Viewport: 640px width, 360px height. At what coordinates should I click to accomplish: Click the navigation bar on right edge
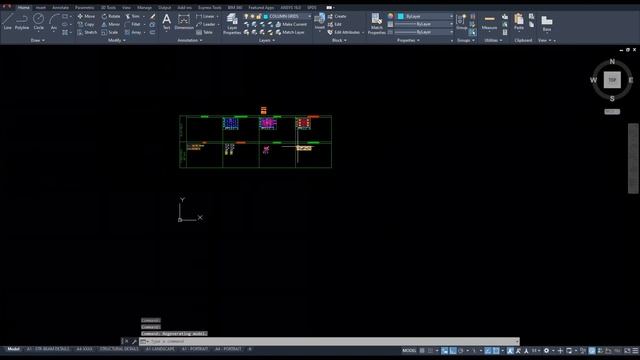pyautogui.click(x=633, y=158)
